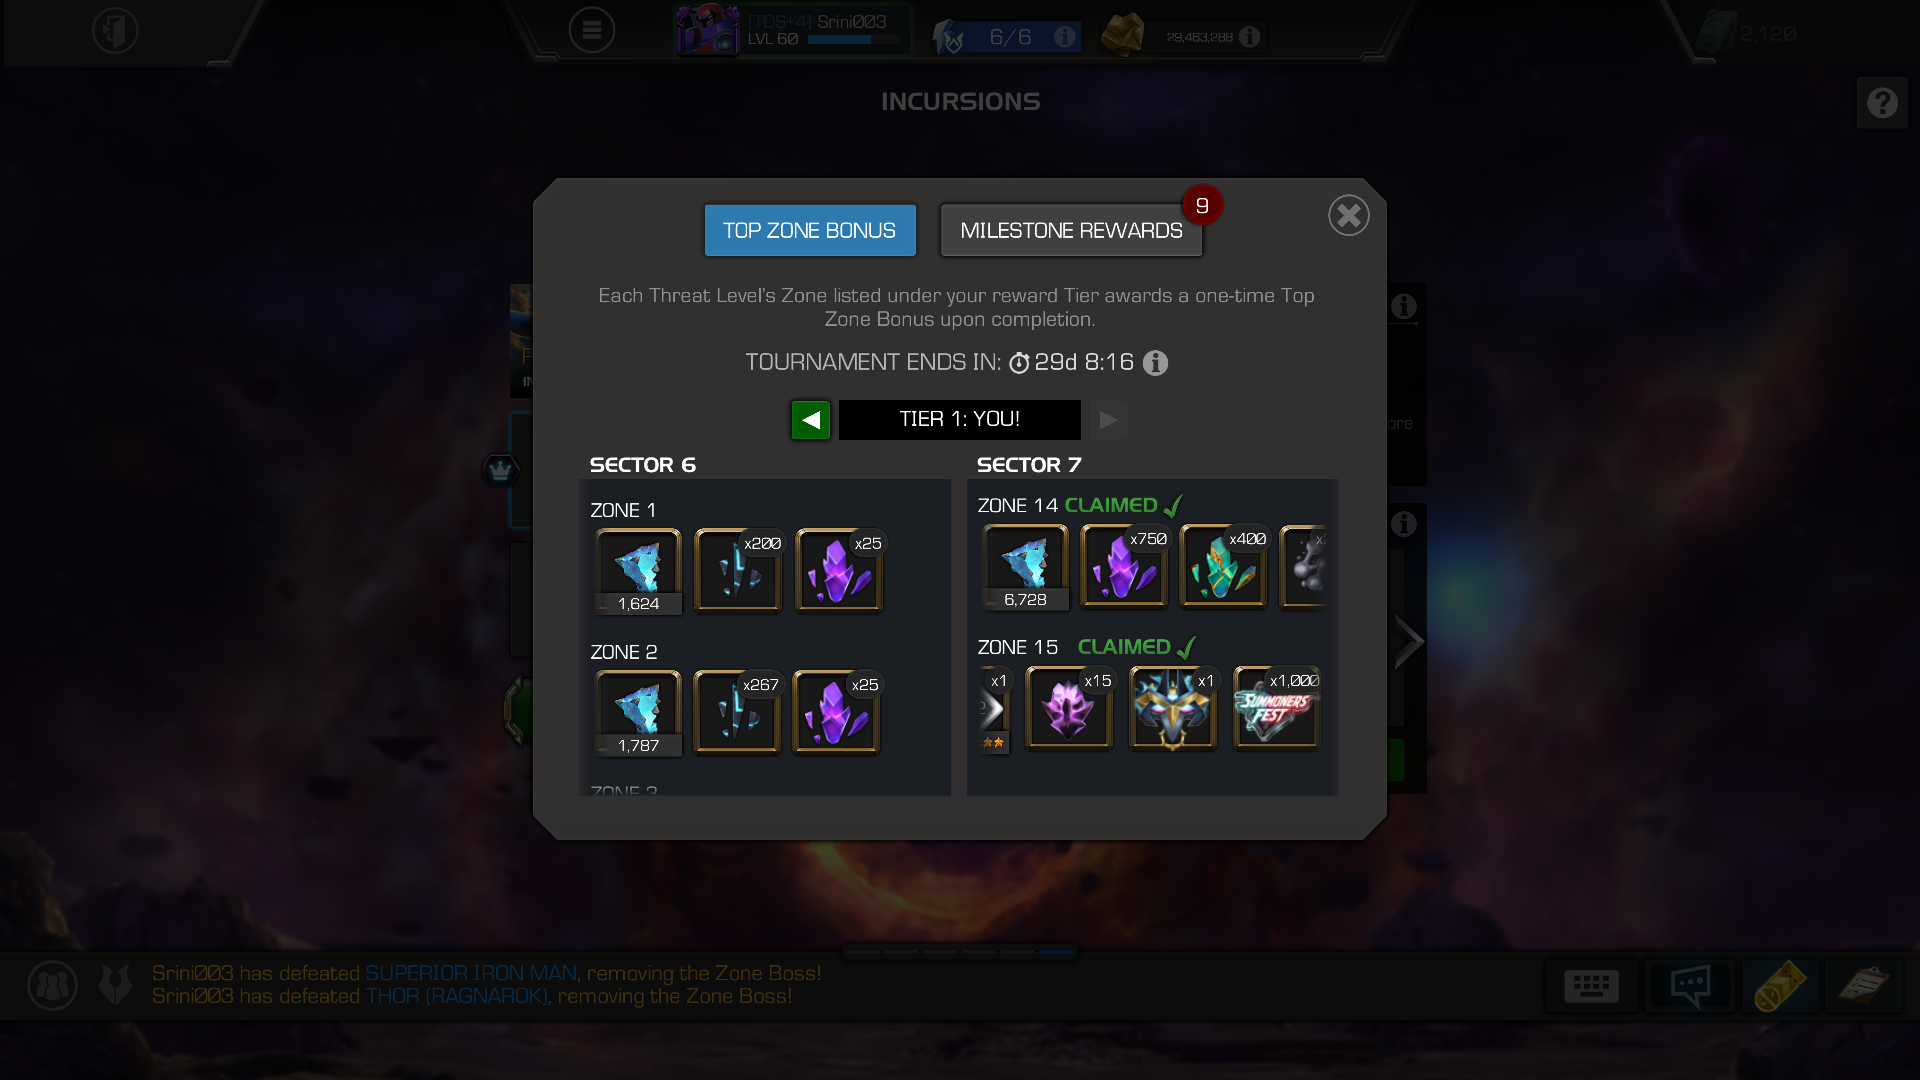
Task: Tap the Zone 15 gold relic x1 icon
Action: 1173,708
